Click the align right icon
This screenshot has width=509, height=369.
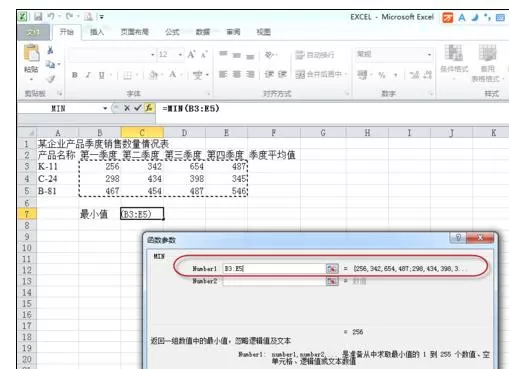tap(250, 74)
